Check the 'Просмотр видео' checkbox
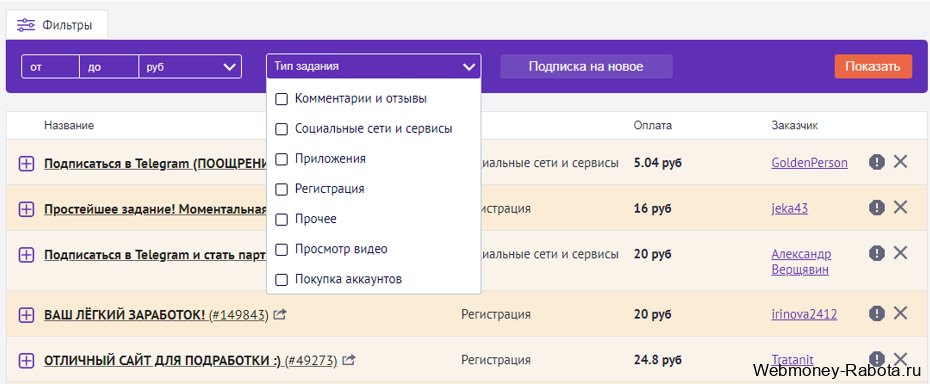The height and width of the screenshot is (388, 930). 282,249
